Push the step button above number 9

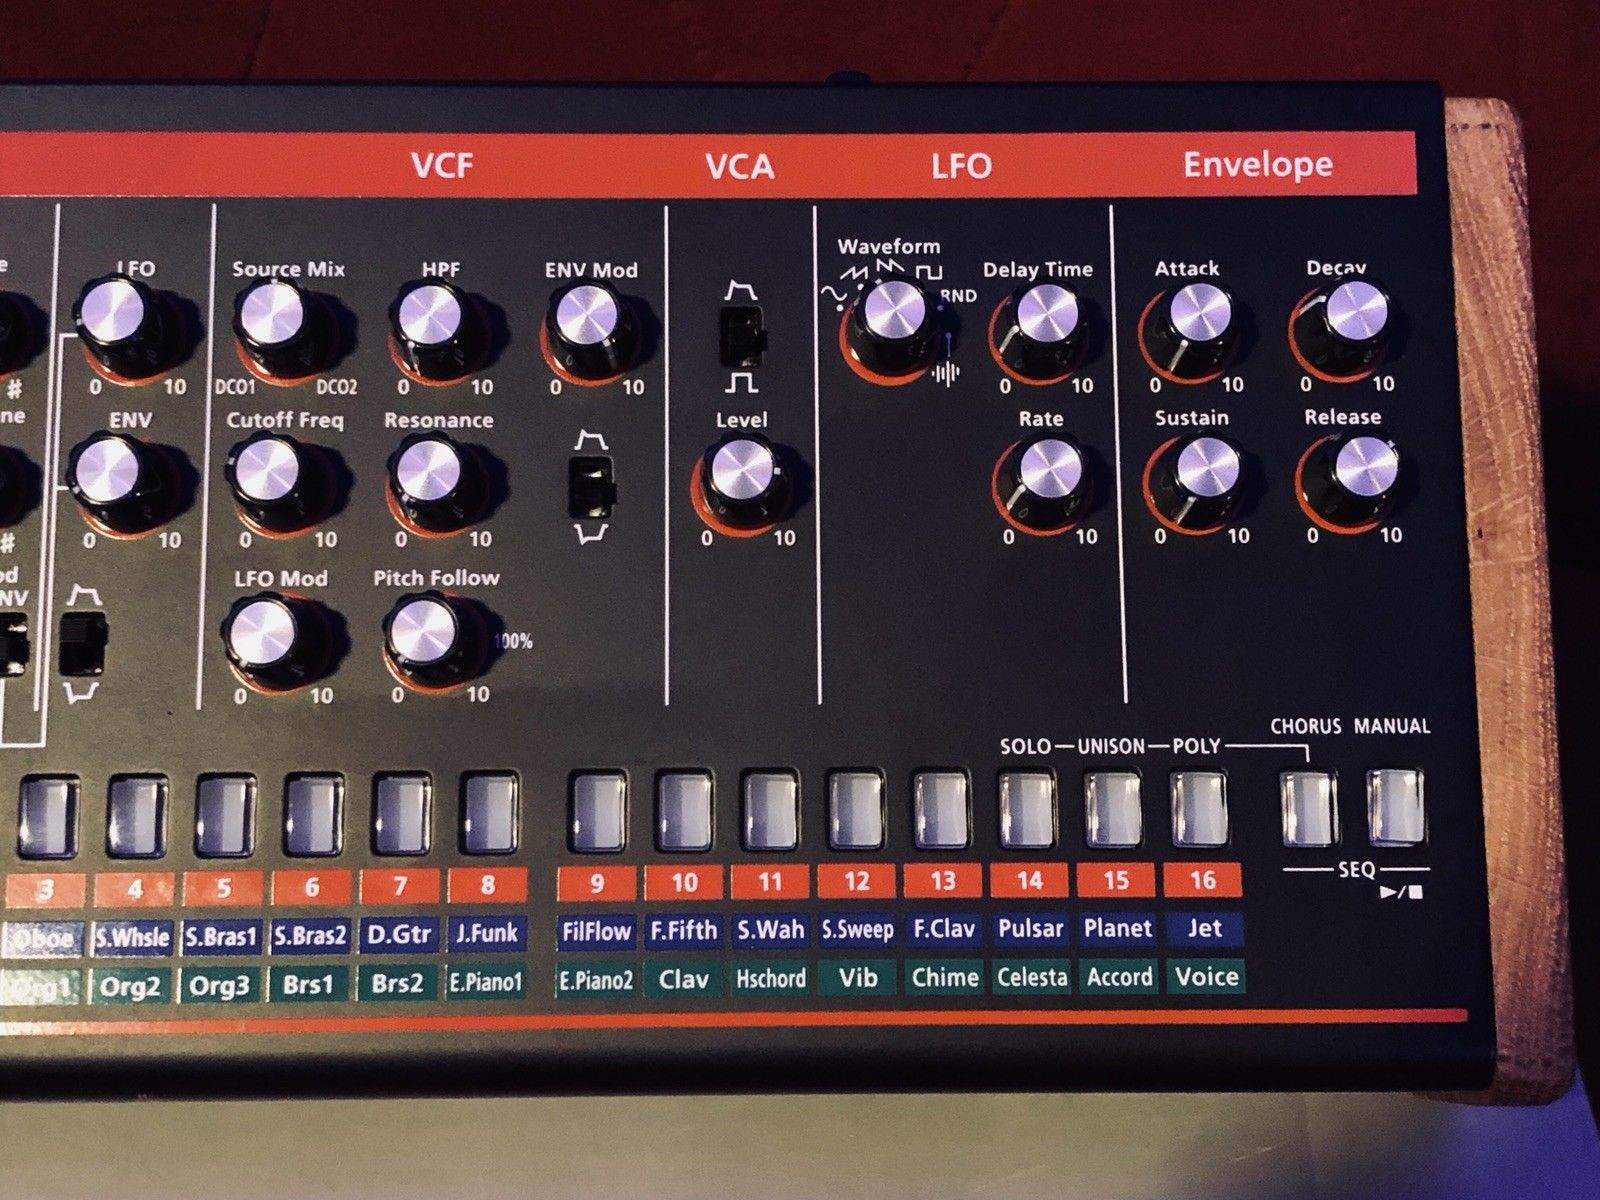coord(597,809)
